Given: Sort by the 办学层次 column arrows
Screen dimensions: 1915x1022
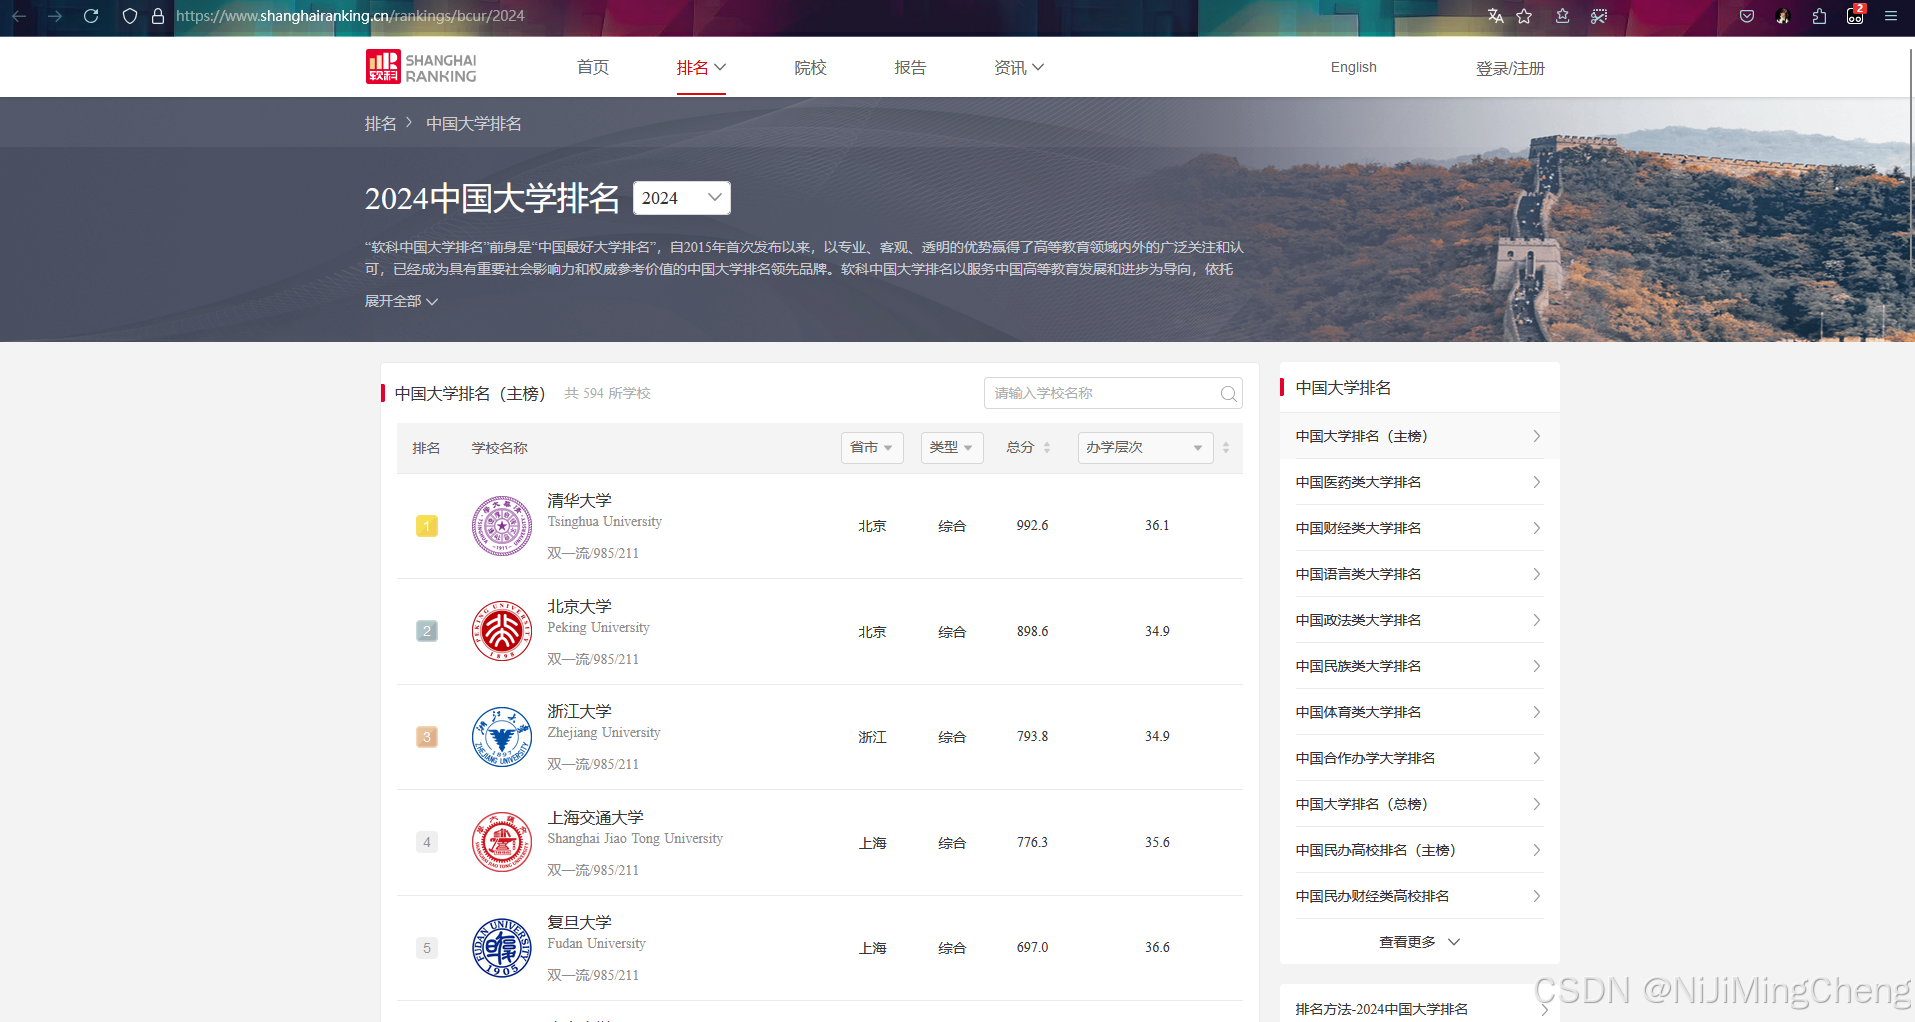Looking at the screenshot, I should [1226, 448].
